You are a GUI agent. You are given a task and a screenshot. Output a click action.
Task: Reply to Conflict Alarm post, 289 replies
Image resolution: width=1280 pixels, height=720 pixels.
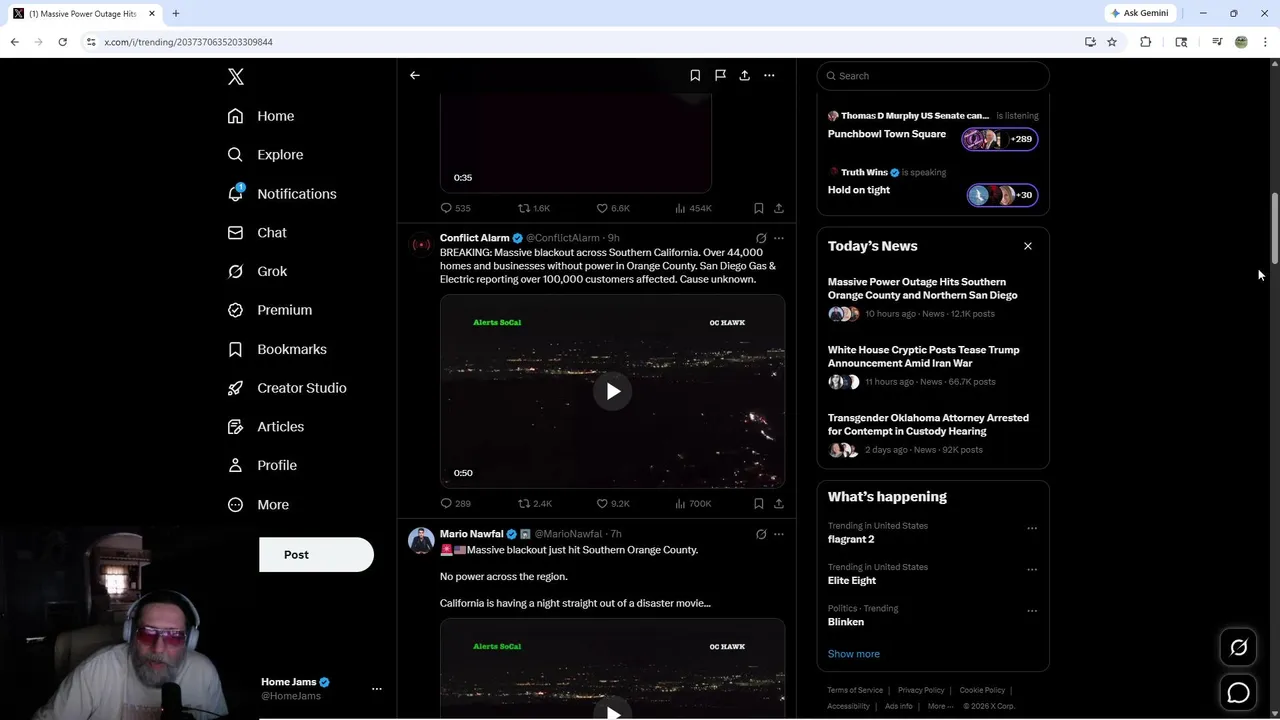455,504
